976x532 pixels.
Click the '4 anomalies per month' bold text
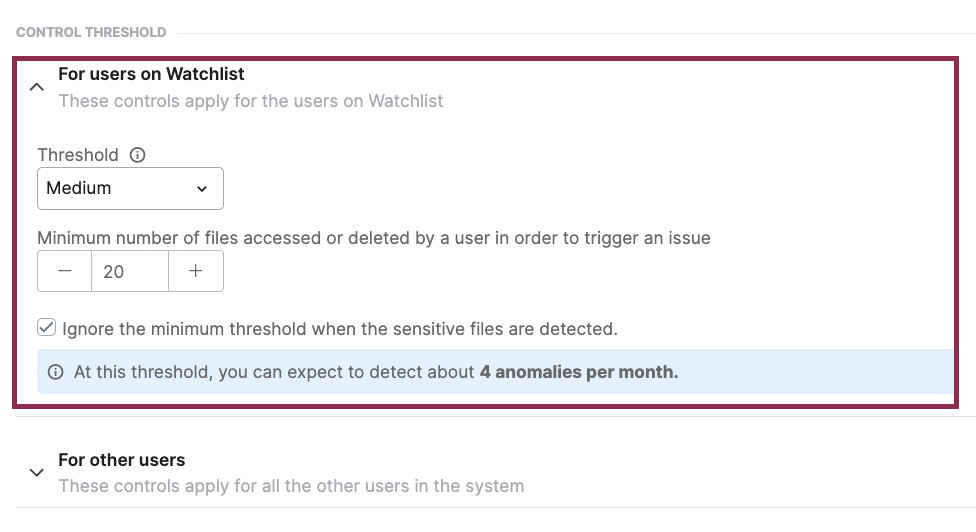point(578,372)
